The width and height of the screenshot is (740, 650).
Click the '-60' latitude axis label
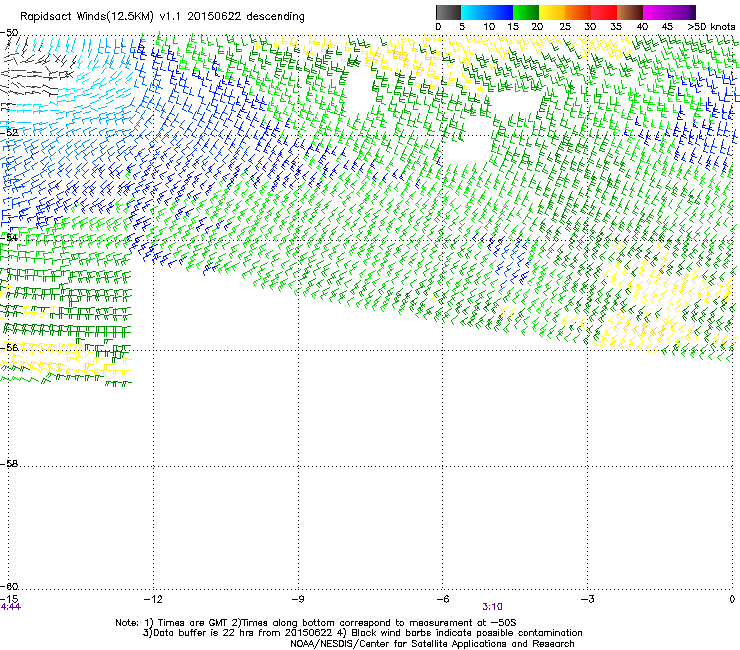tap(9, 586)
